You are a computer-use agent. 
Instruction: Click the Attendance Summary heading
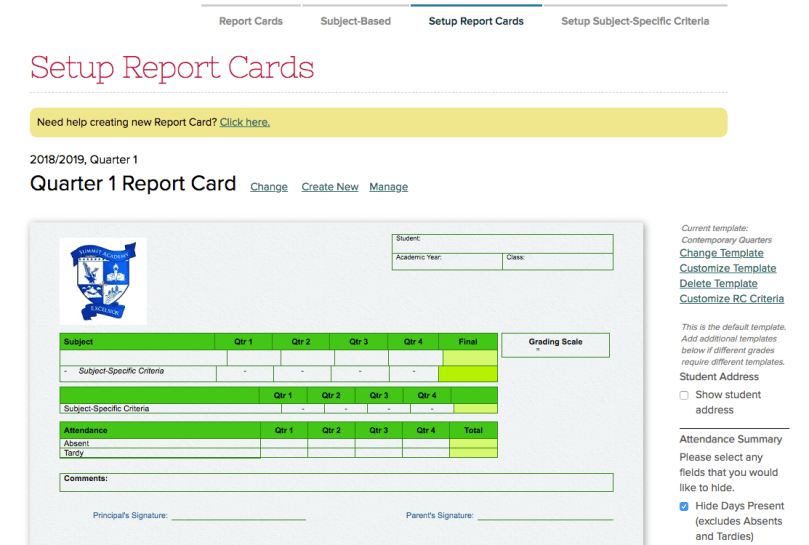[731, 439]
